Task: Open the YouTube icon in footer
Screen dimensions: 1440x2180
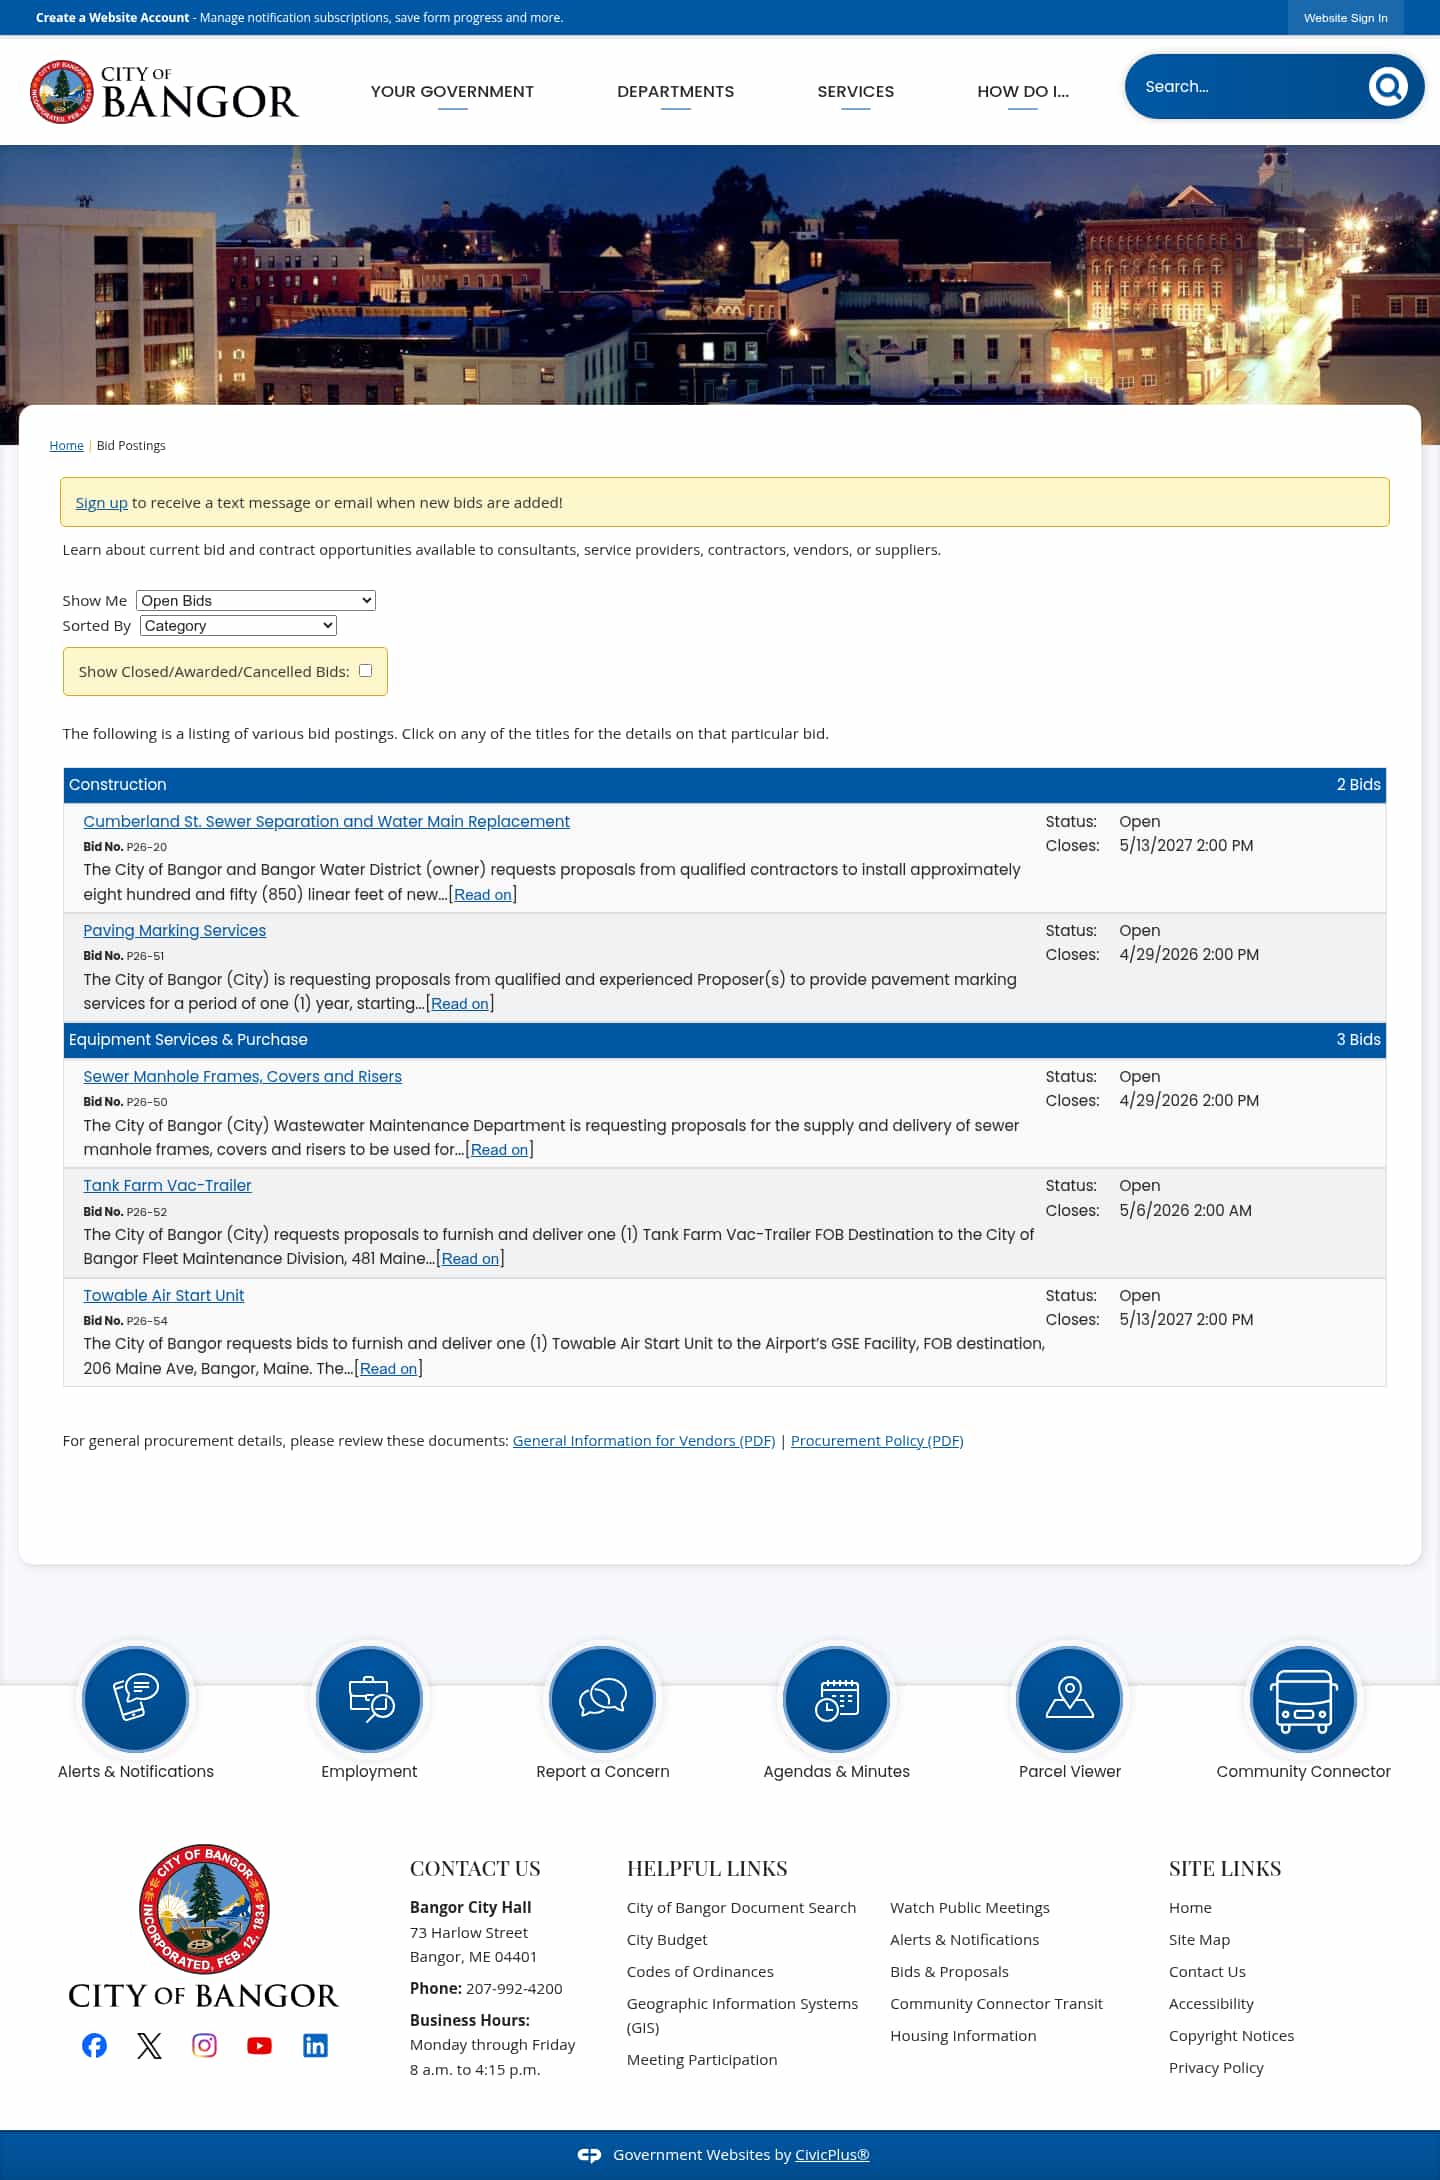Action: (x=259, y=2045)
